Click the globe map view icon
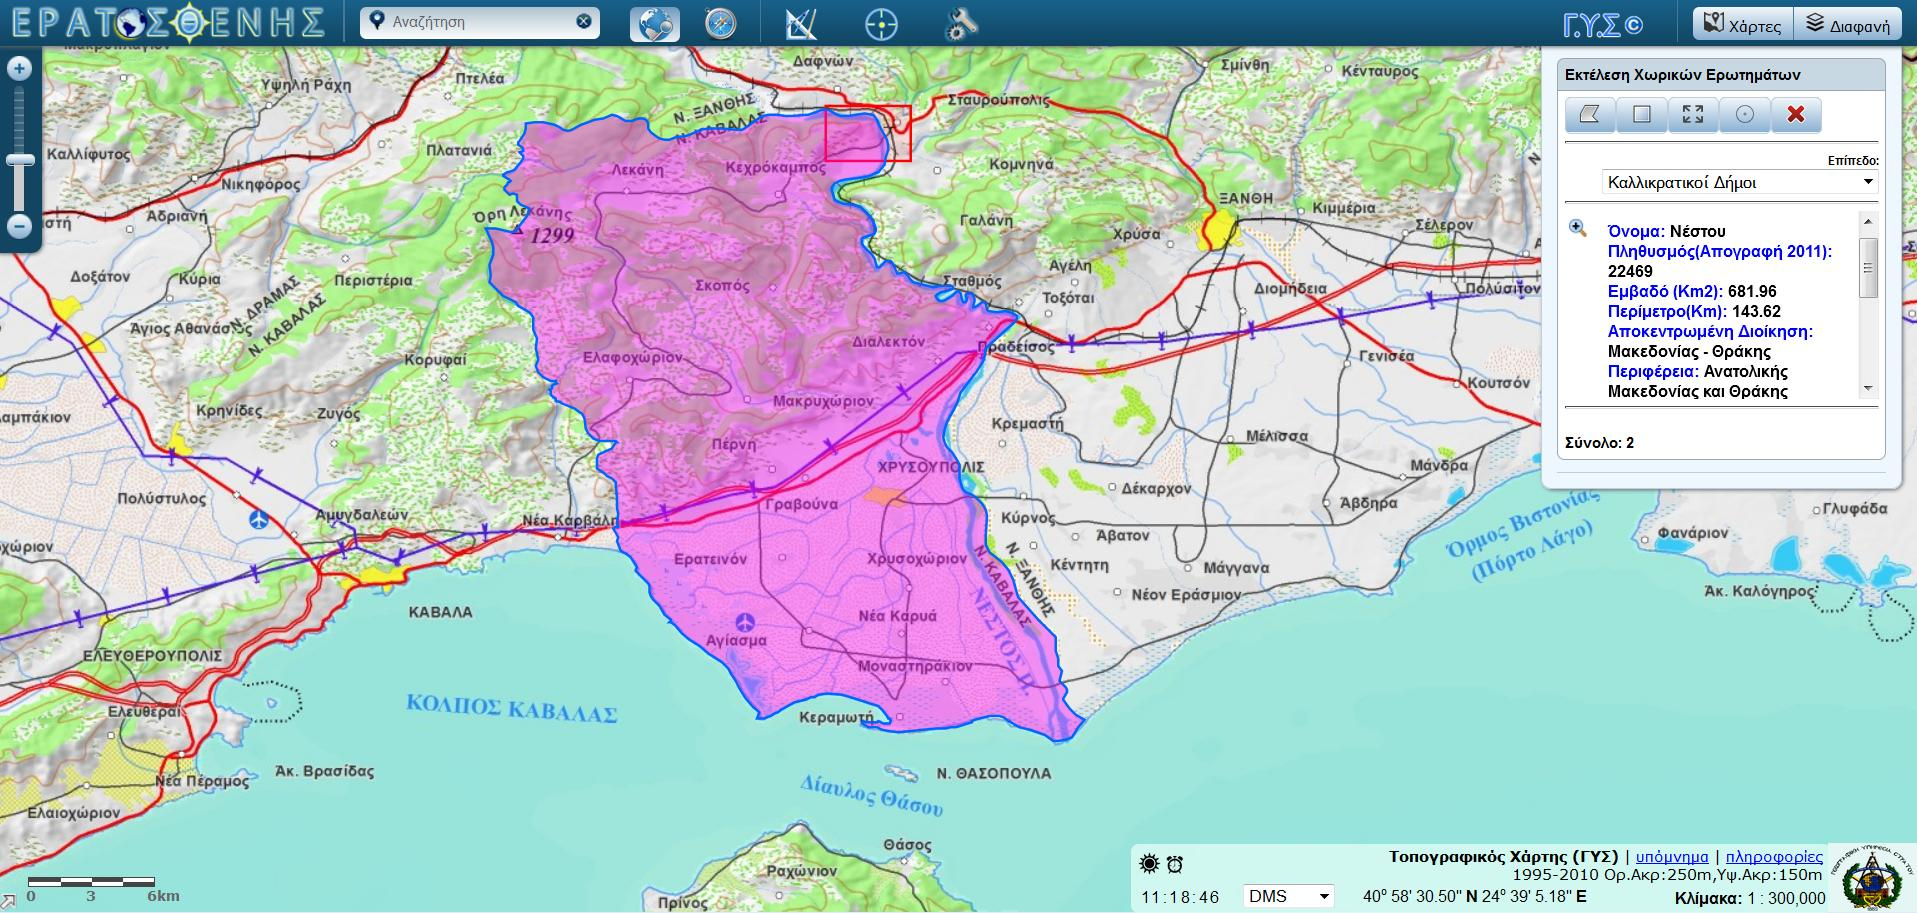Screen dimensions: 1917x913 click(x=655, y=23)
